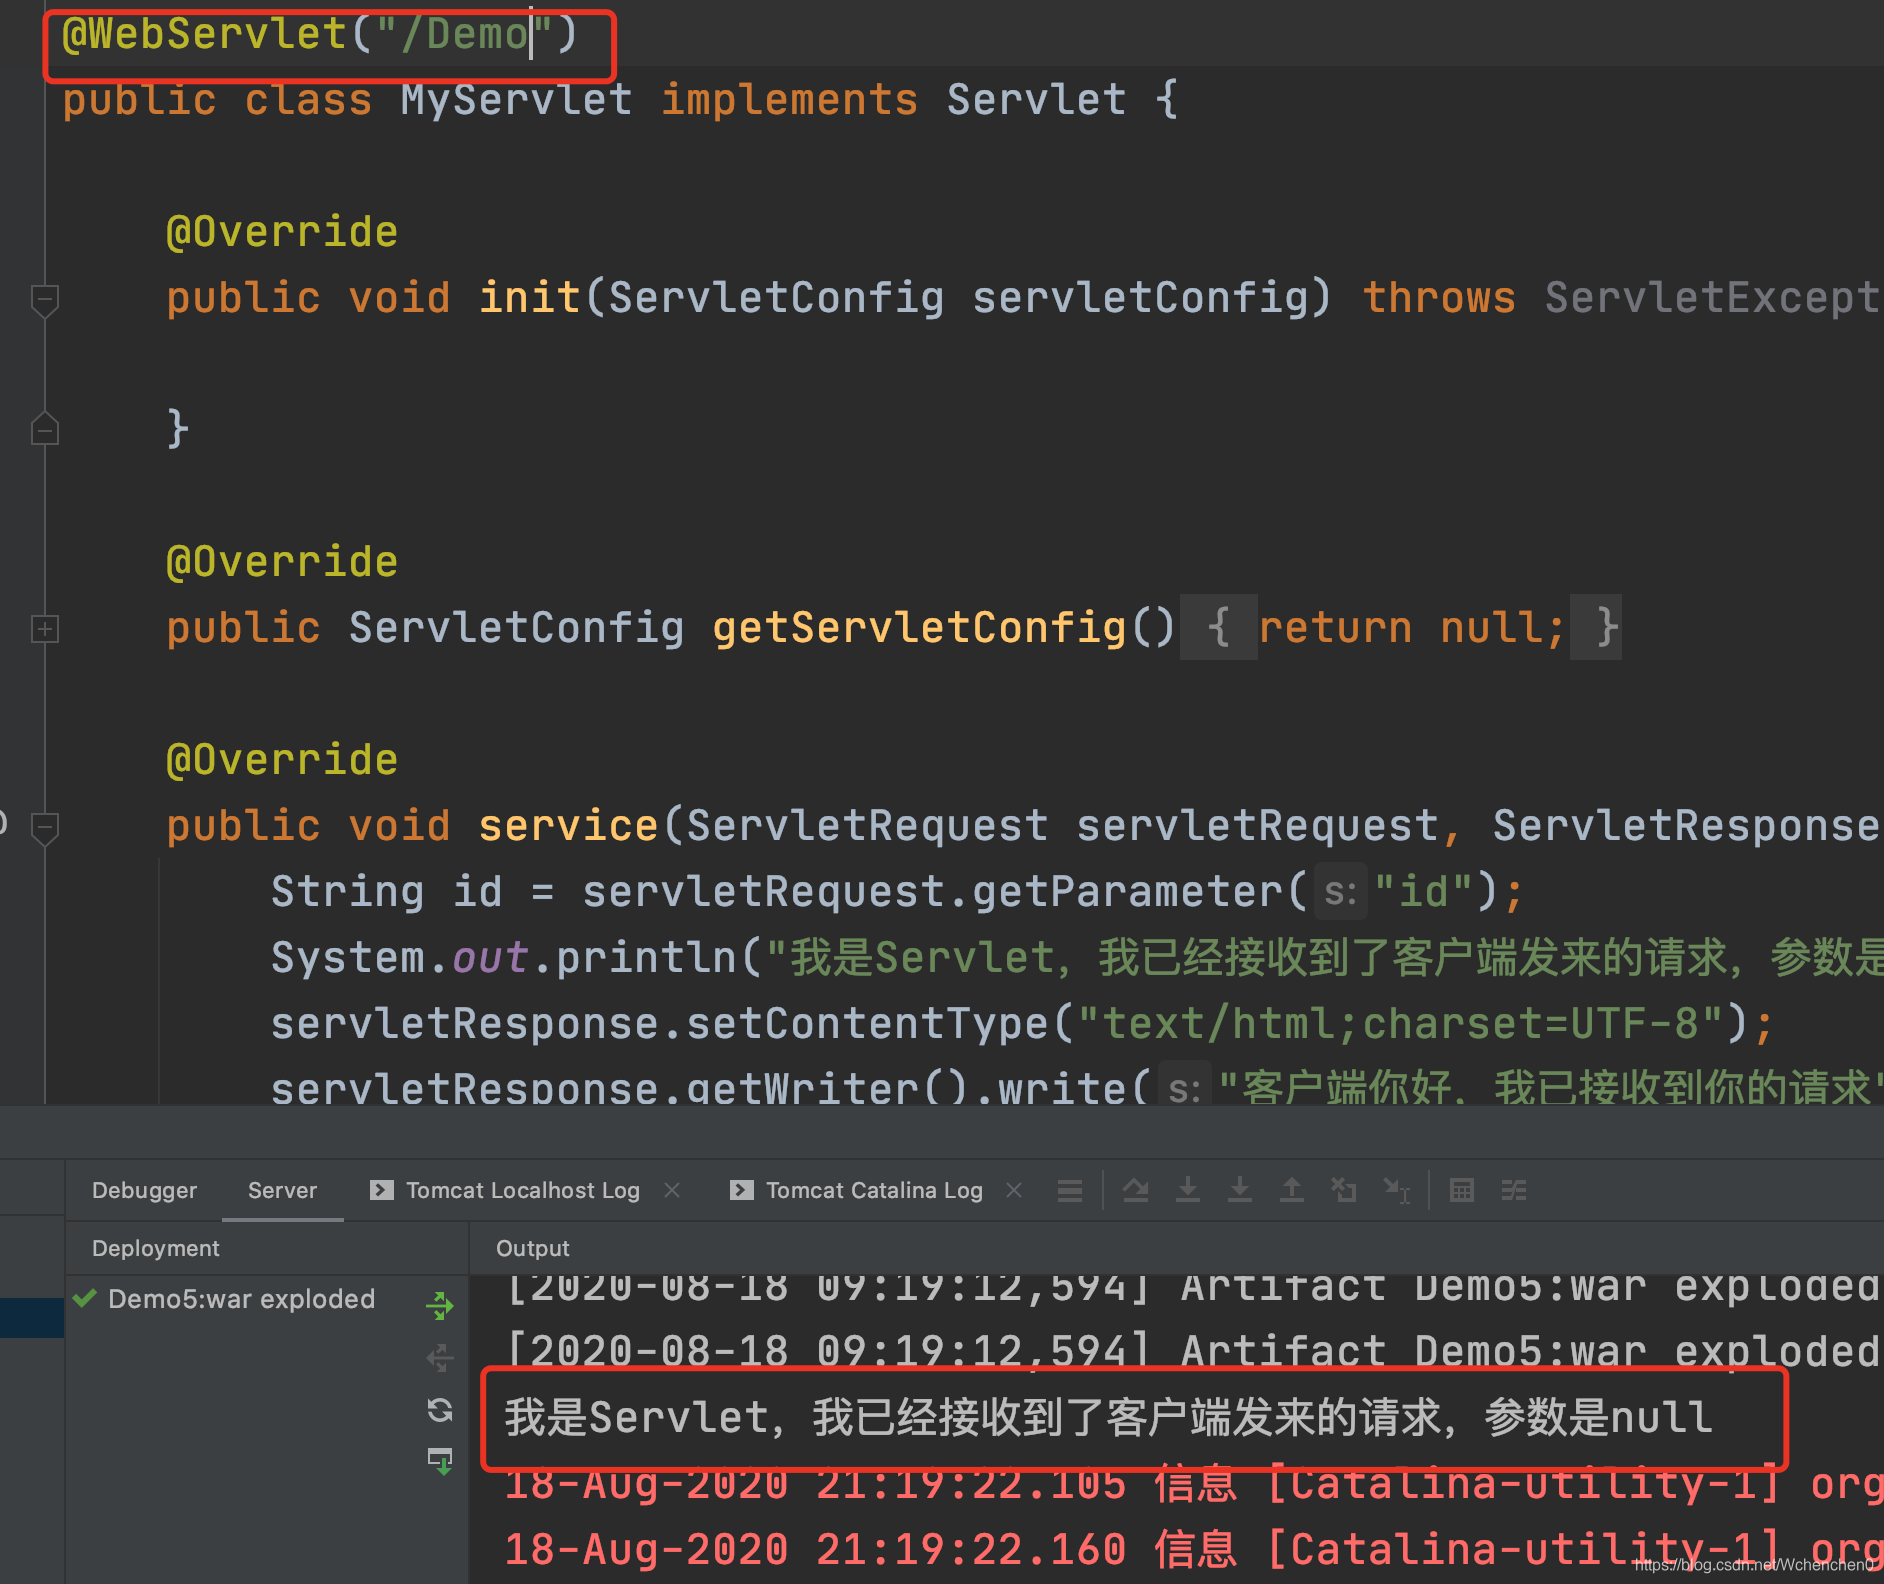Viewport: 1884px width, 1584px height.
Task: Click the grayed ServletExcept exception name
Action: coord(1712,298)
